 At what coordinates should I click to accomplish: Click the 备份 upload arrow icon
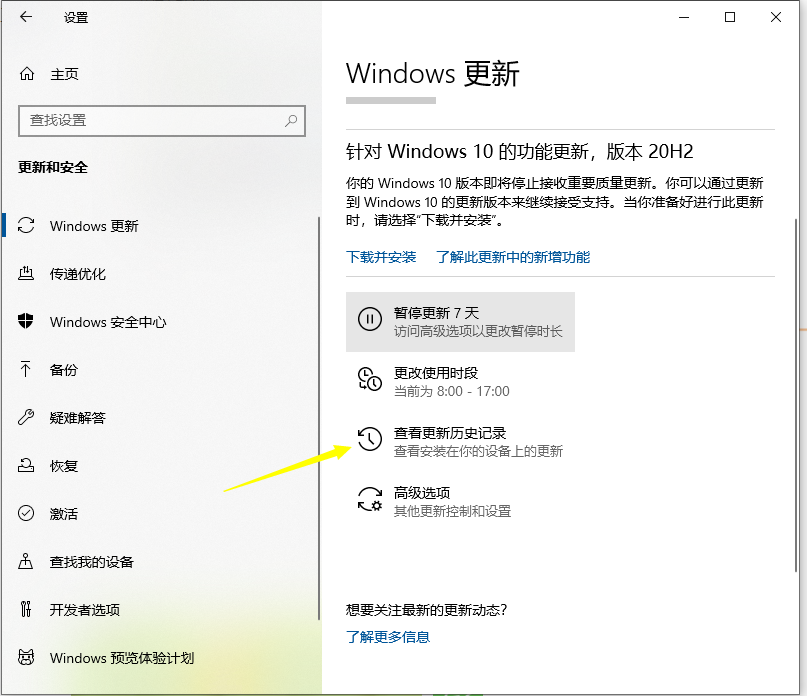[x=26, y=370]
